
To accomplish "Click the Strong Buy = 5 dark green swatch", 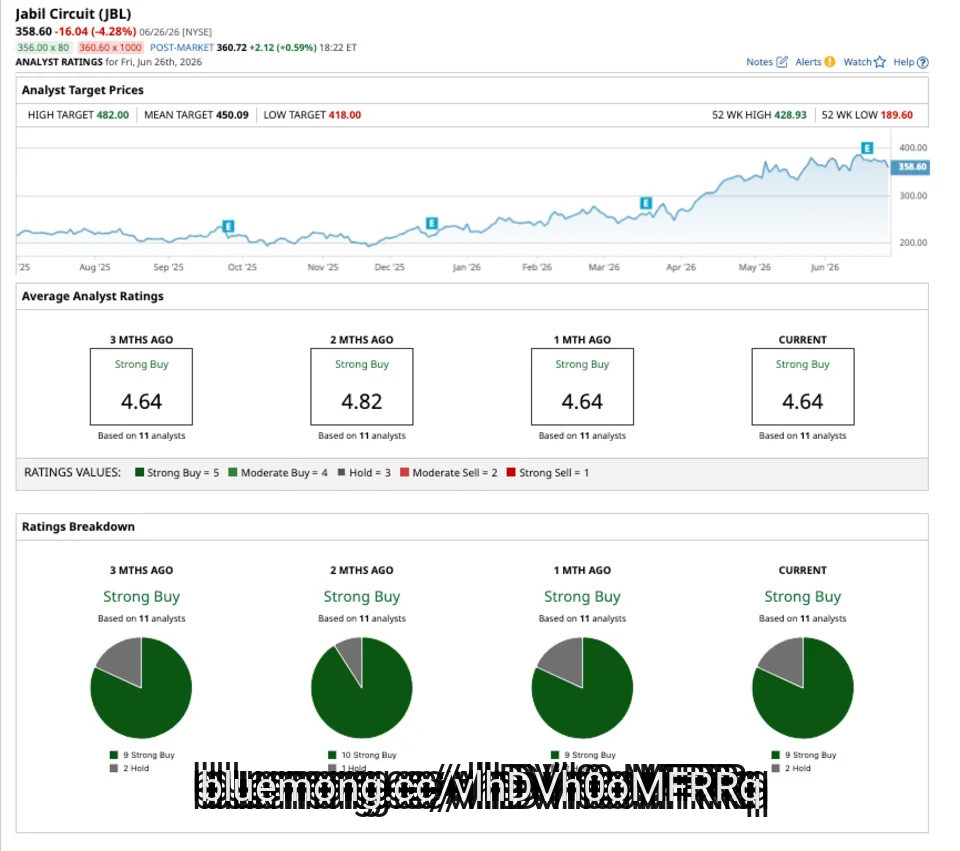I will (140, 472).
